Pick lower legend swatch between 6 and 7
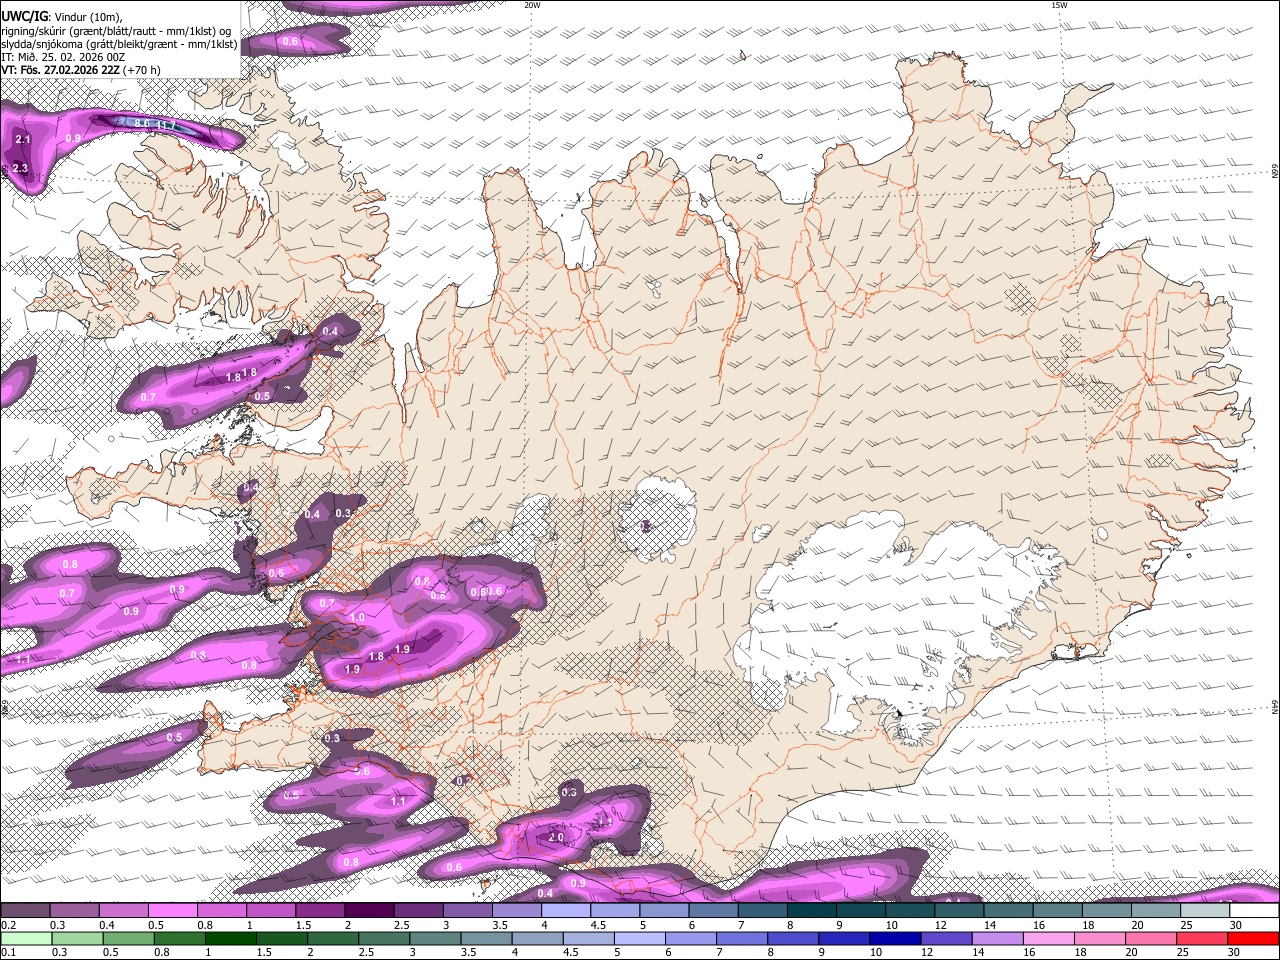Screen dimensions: 1280x960 coord(692,938)
